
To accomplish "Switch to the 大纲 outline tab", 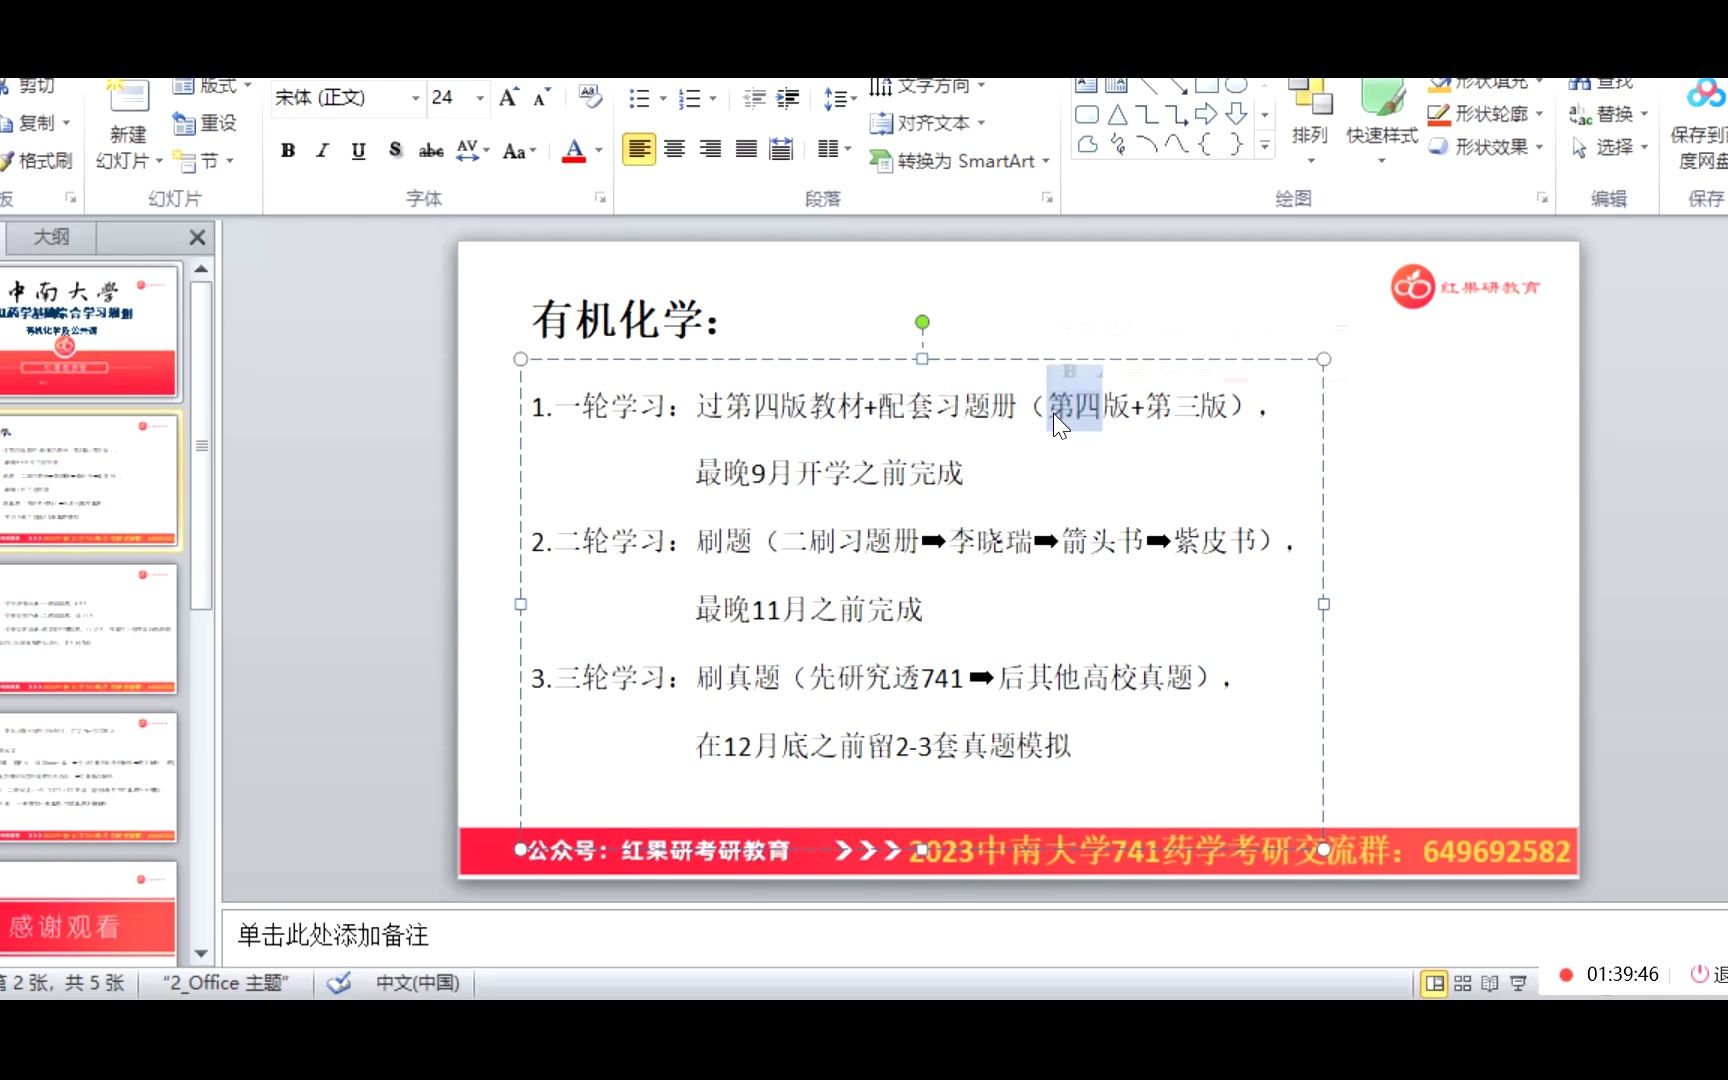I will (52, 237).
